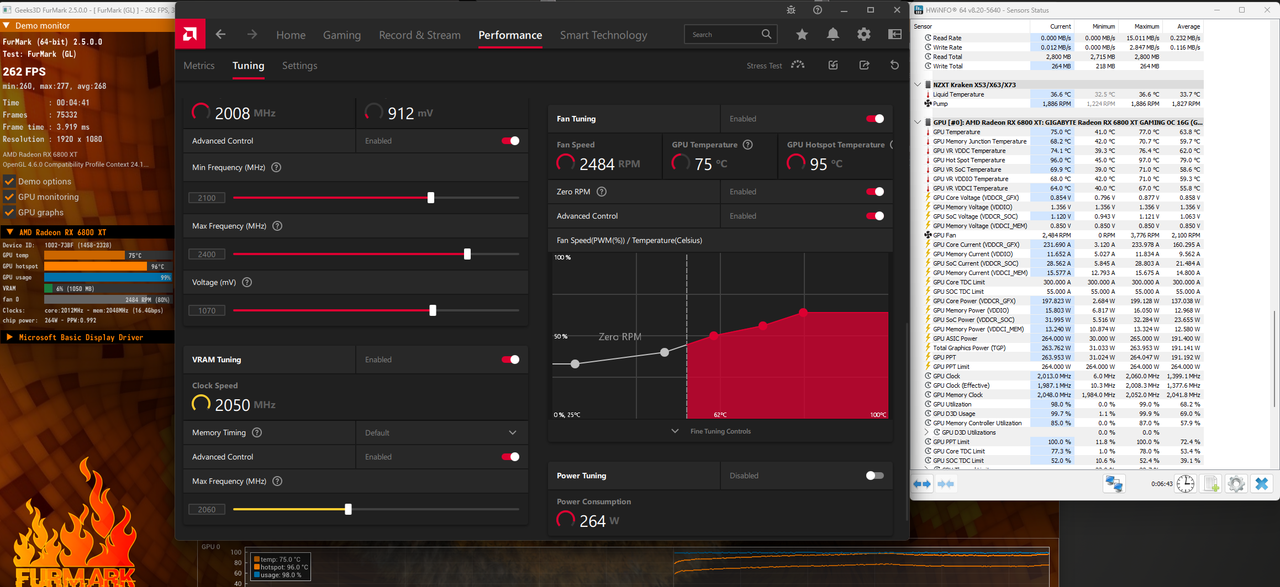The image size is (1280, 587).
Task: Toggle the sidebar panel icon
Action: tap(894, 34)
